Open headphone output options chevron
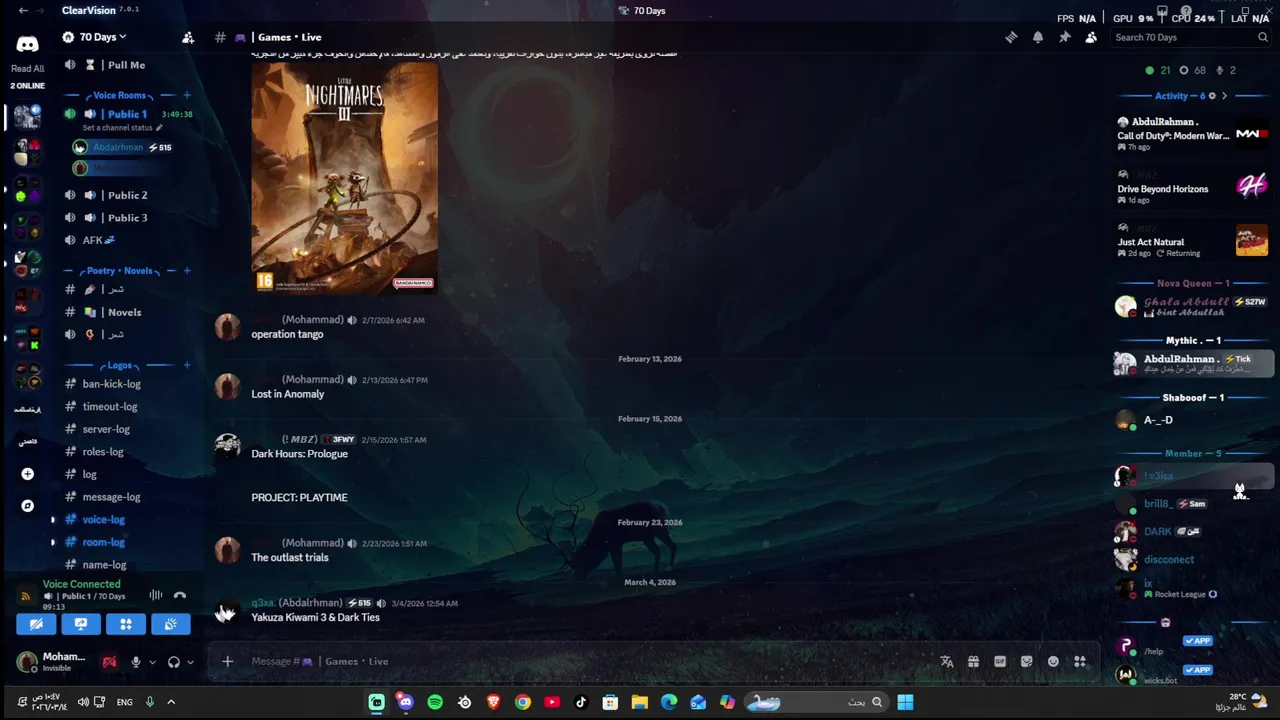The image size is (1280, 720). pyautogui.click(x=190, y=662)
